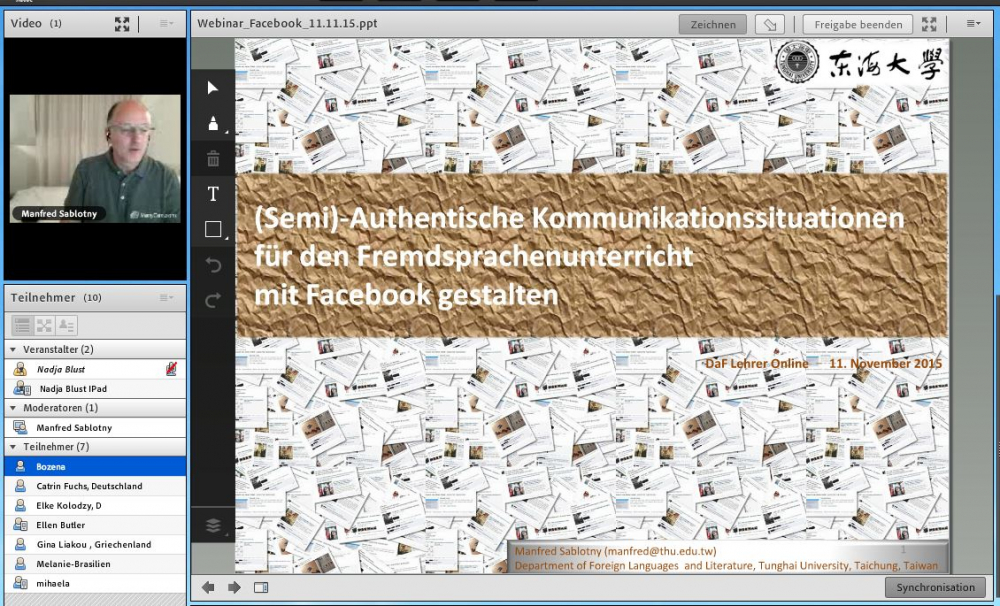
Task: Collapse the Veranstalter (2) group
Action: (13, 350)
